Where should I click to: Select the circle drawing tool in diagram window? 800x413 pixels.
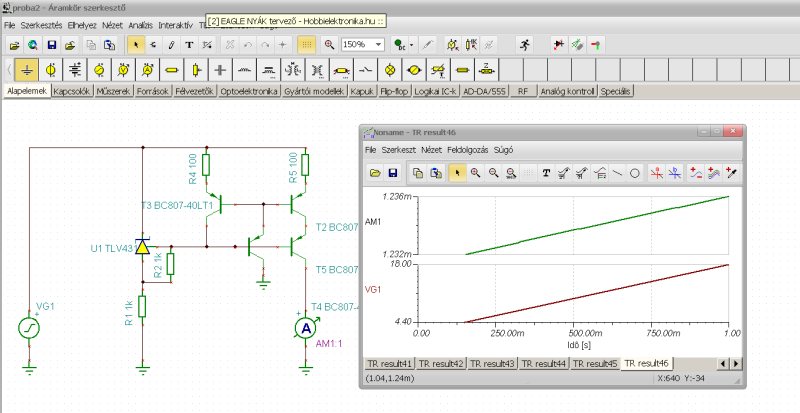635,173
